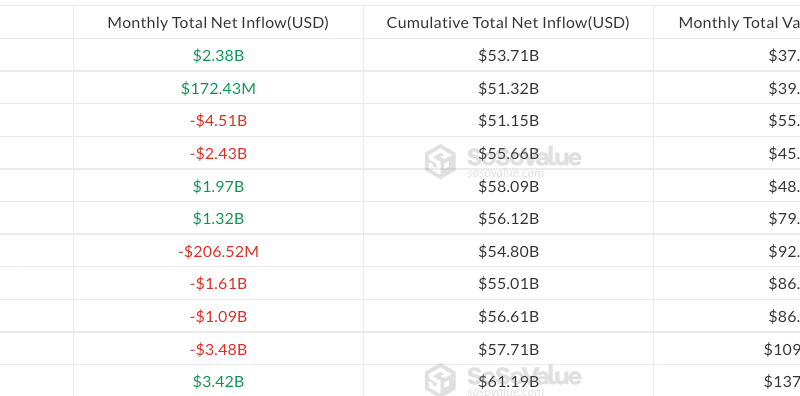Viewport: 800px width, 396px height.
Task: Click the $2.38B monthly inflow cell
Action: tap(218, 55)
